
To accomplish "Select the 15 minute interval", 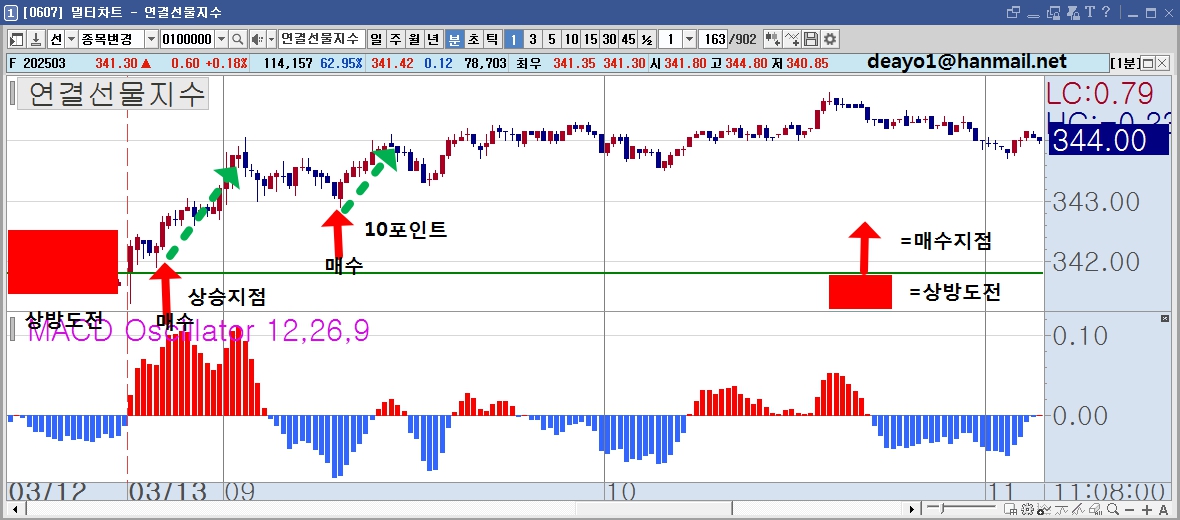I will (591, 39).
